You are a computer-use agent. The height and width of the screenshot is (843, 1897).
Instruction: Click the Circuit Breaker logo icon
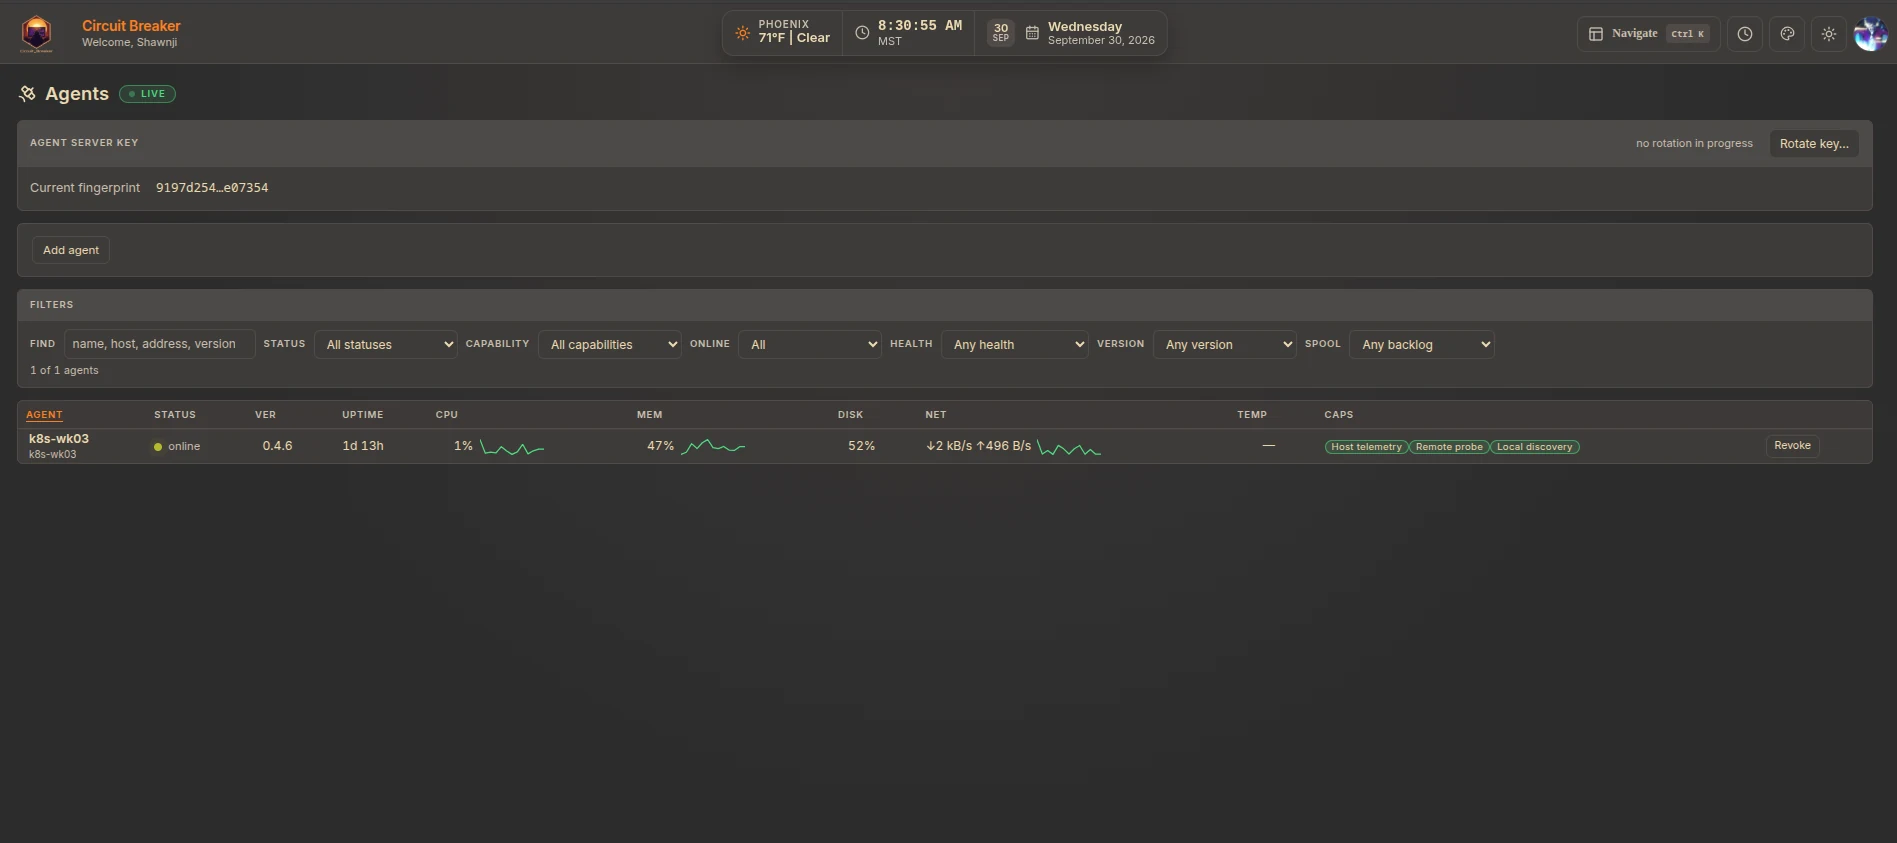click(37, 34)
